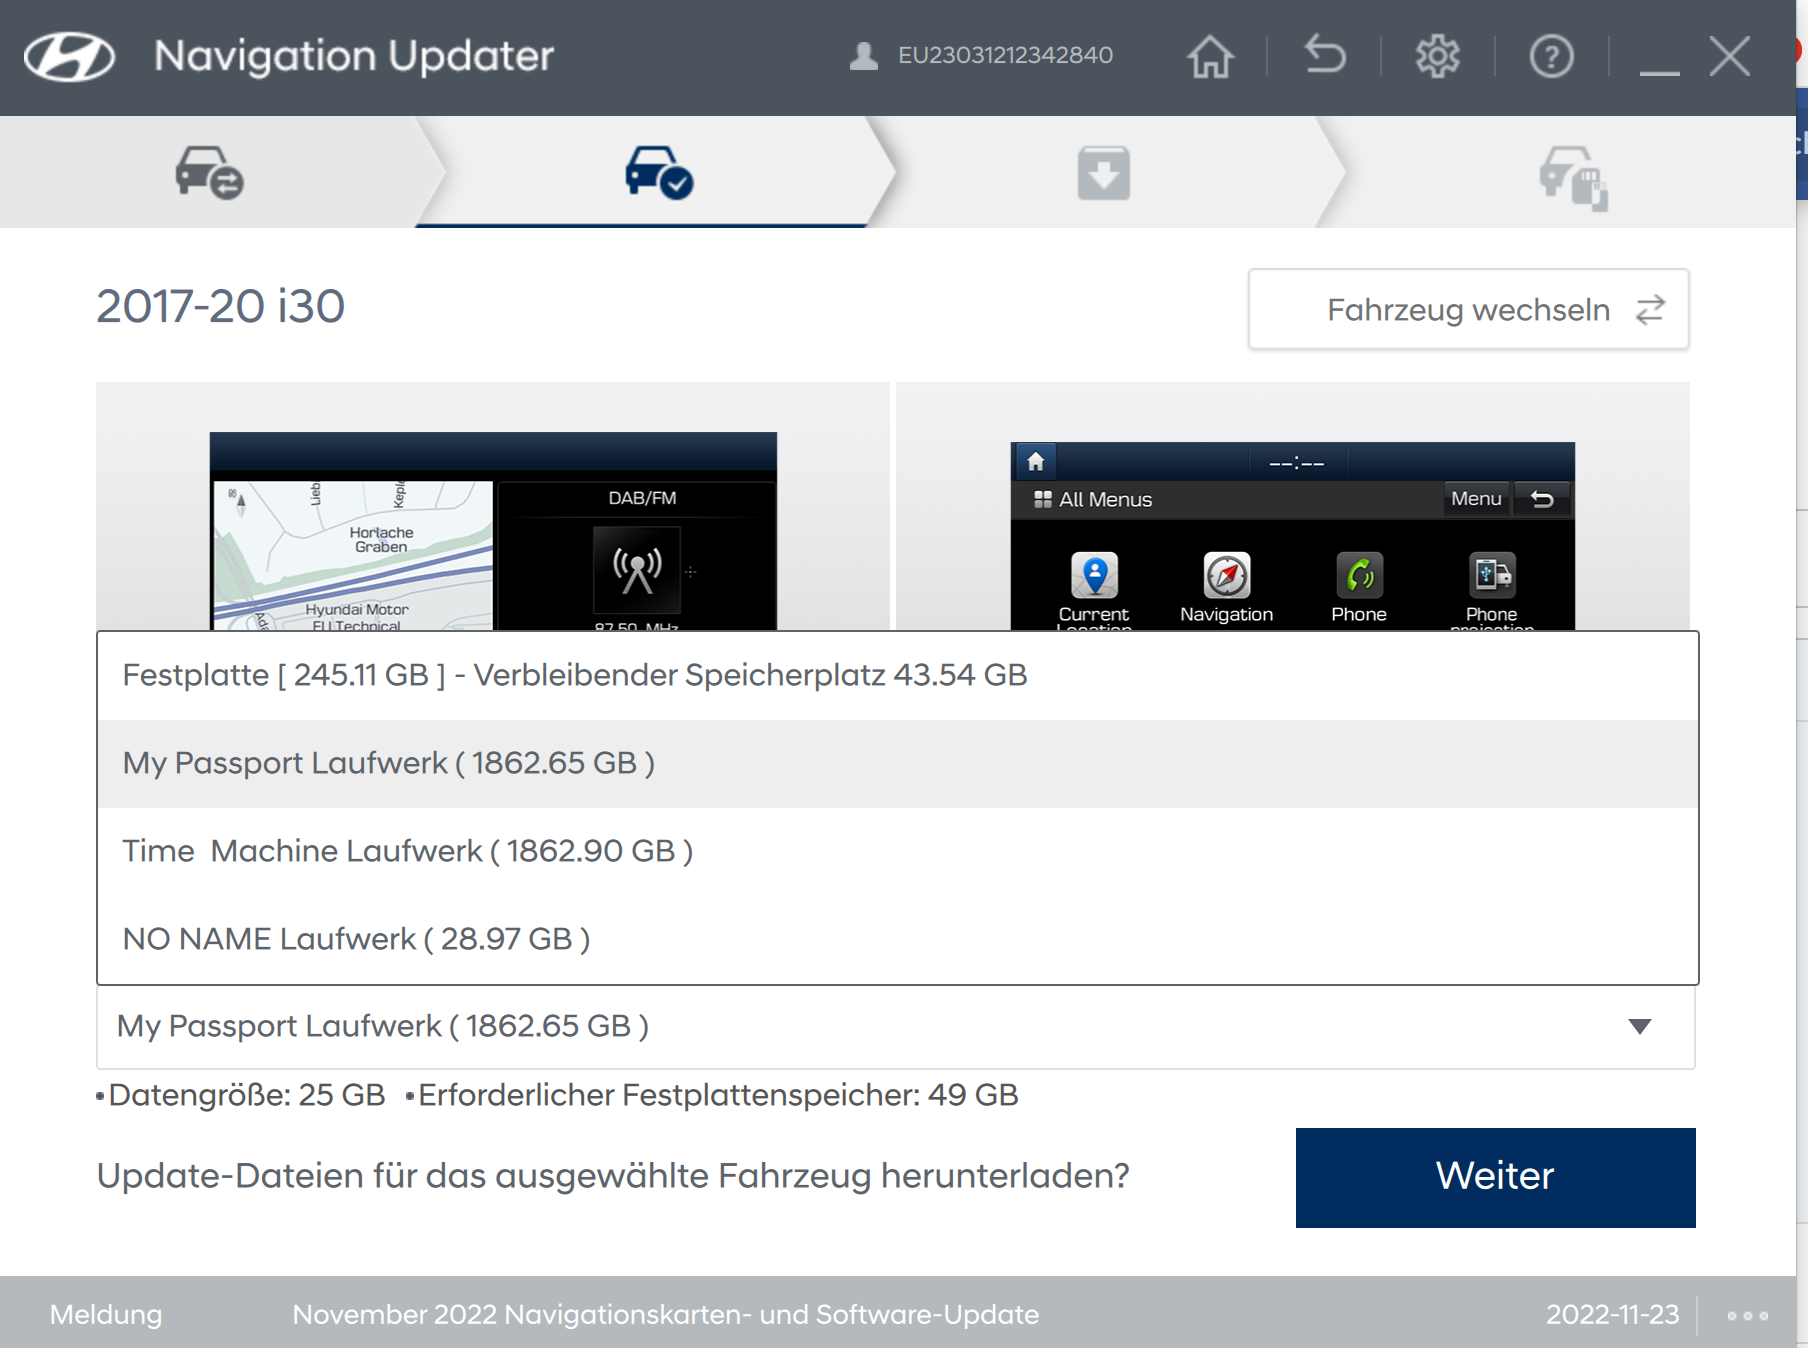
Task: Click Weiter to continue
Action: click(1495, 1177)
